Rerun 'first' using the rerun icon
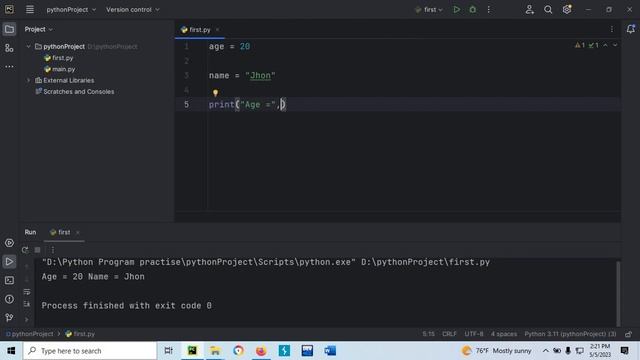The height and width of the screenshot is (360, 640). pyautogui.click(x=25, y=250)
